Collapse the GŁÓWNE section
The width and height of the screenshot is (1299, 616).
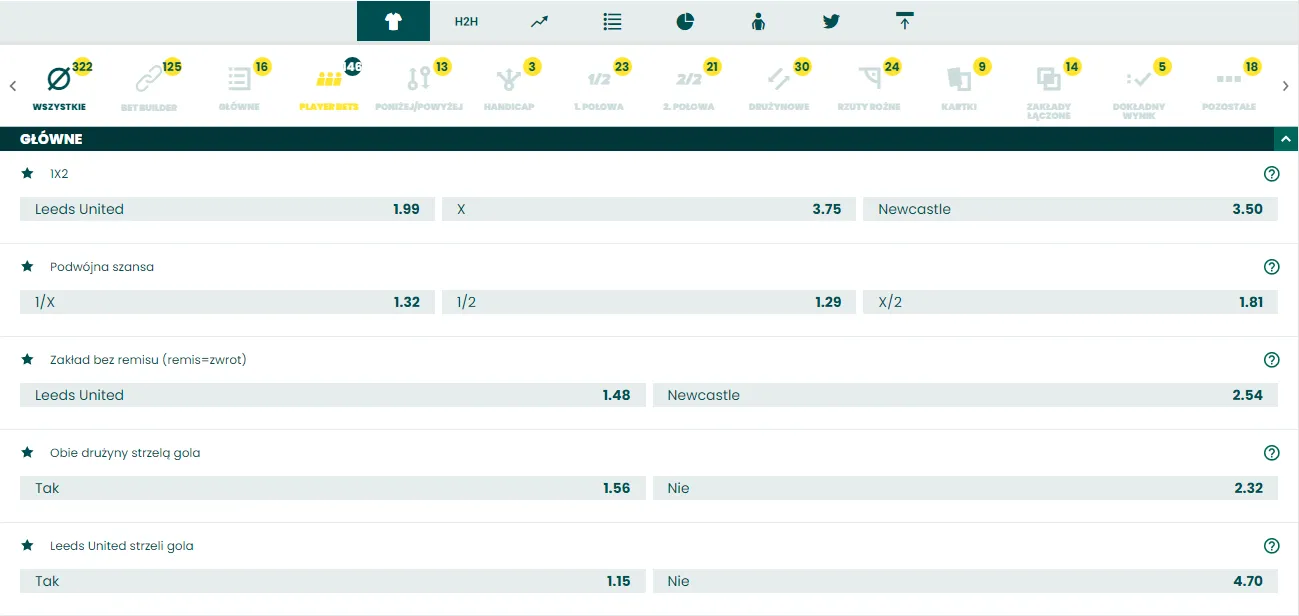click(x=1286, y=139)
